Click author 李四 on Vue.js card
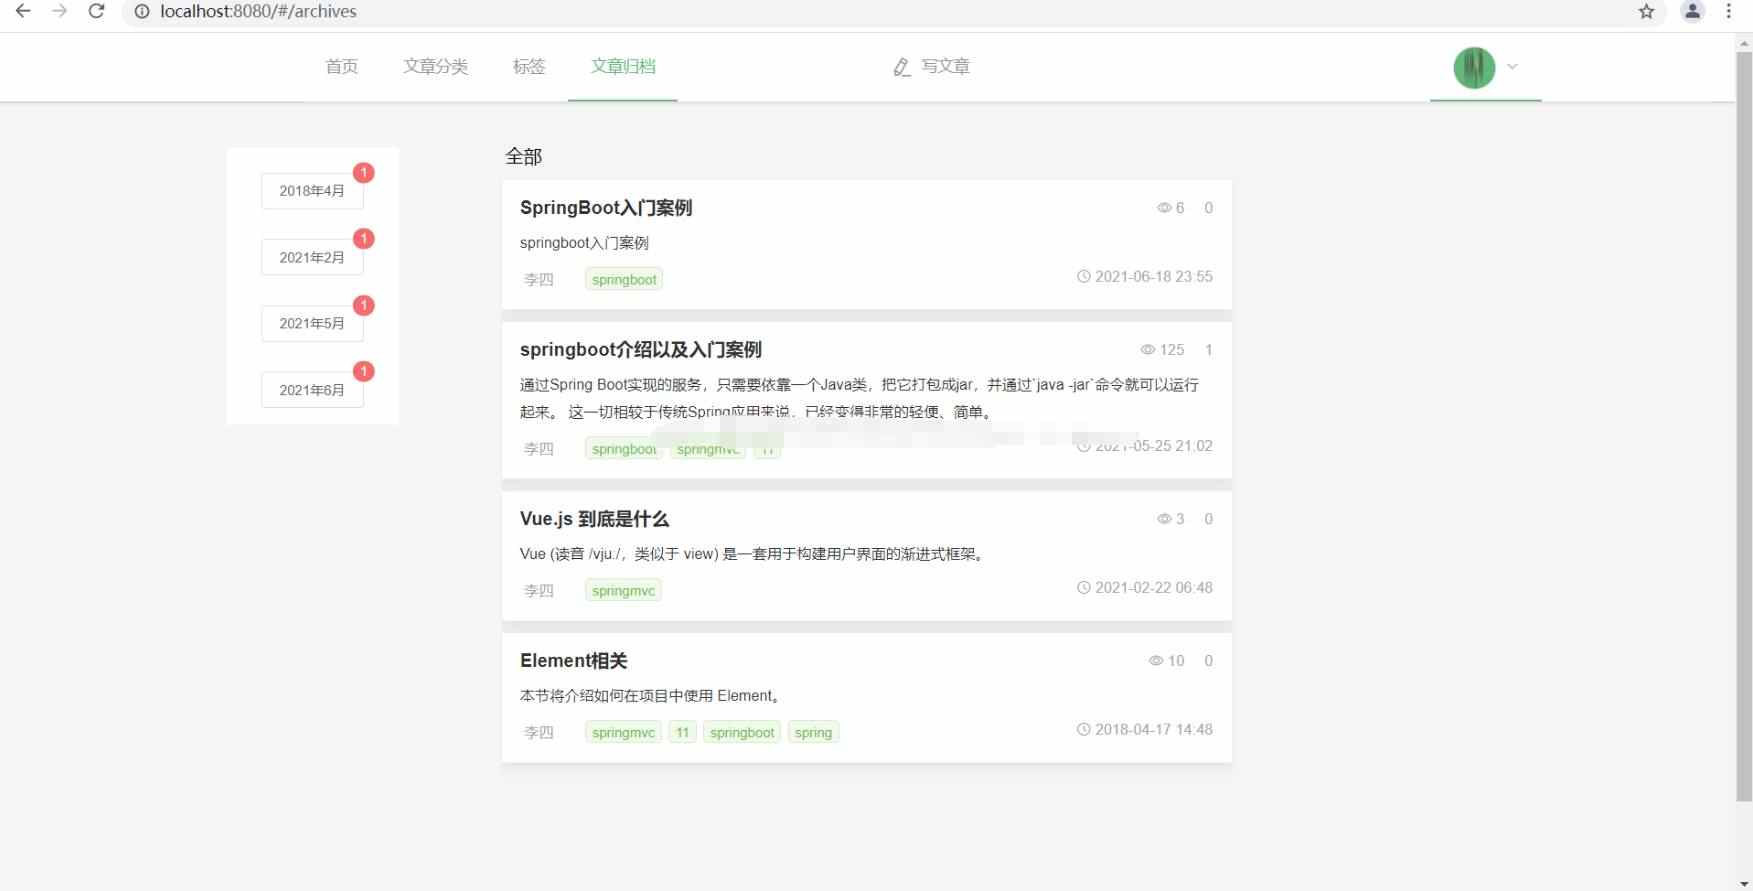Screen dimensions: 1753x891 point(539,591)
